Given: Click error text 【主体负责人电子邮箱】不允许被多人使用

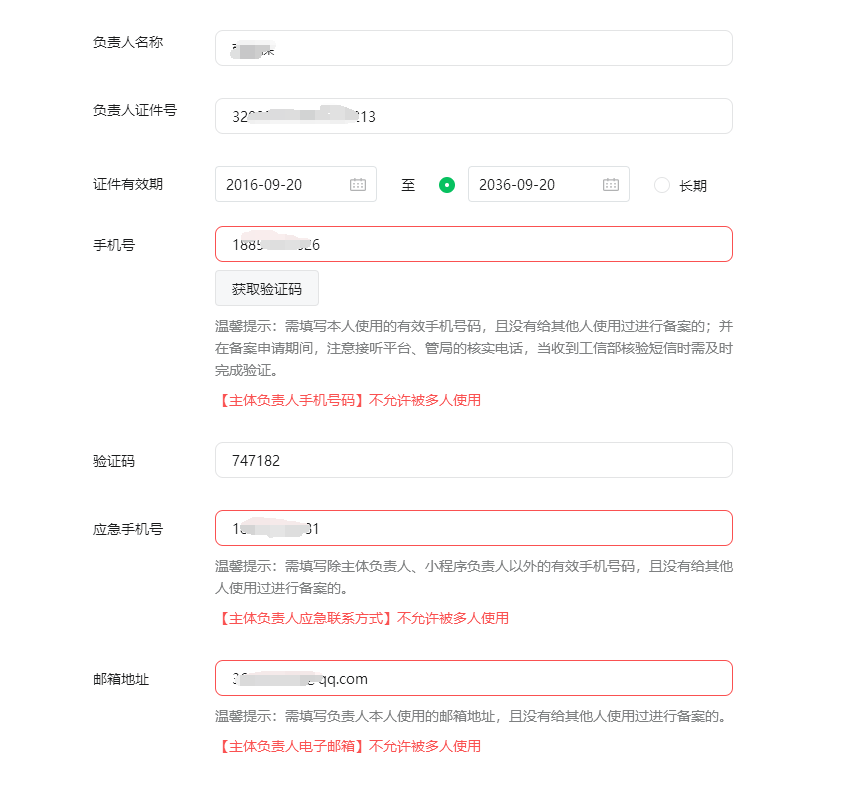Looking at the screenshot, I should pyautogui.click(x=348, y=746).
